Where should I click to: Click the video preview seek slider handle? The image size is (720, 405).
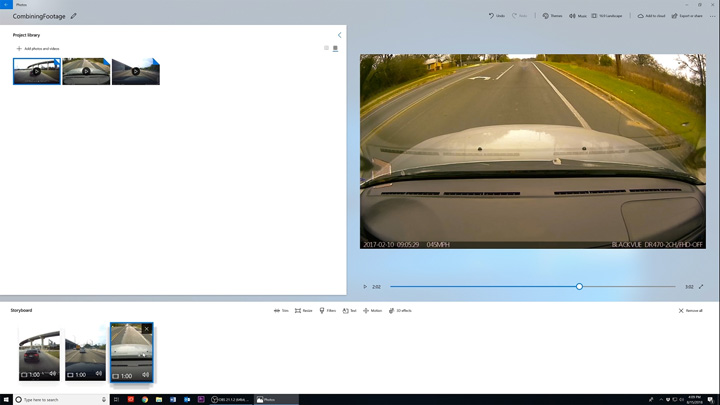pyautogui.click(x=579, y=287)
